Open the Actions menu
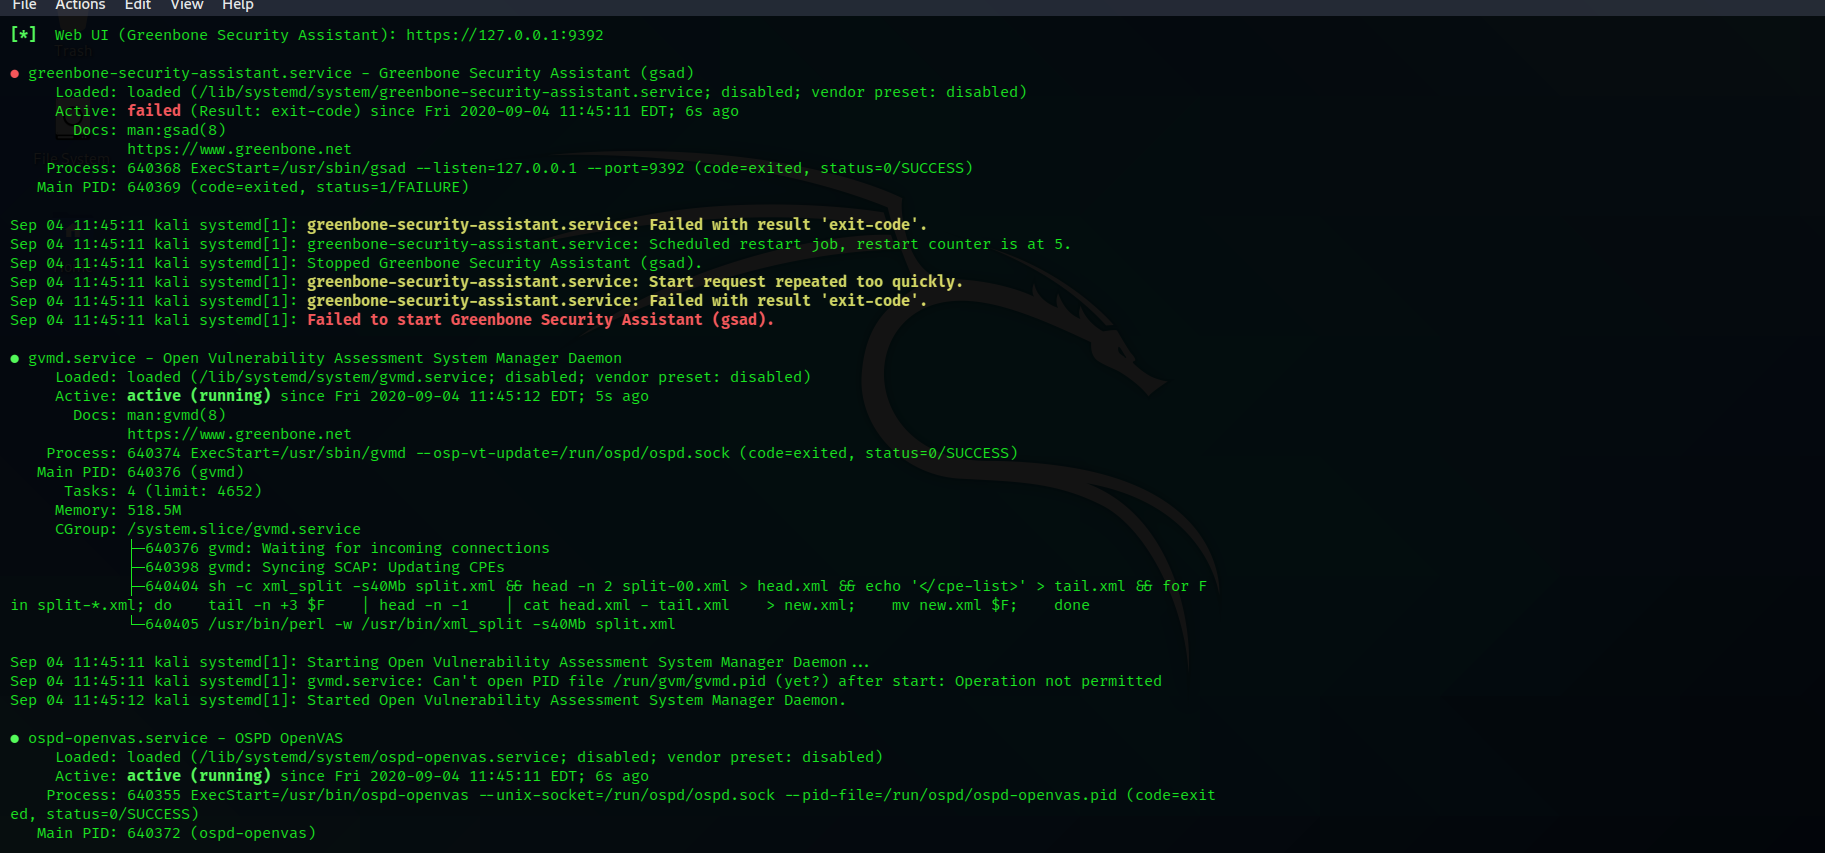1825x853 pixels. point(80,5)
